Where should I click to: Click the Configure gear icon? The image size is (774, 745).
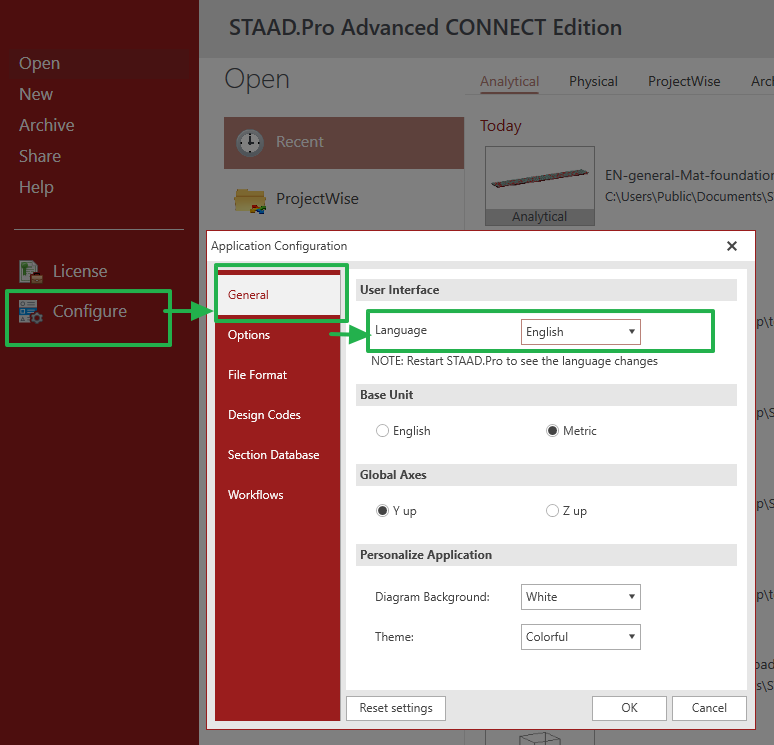pos(31,312)
